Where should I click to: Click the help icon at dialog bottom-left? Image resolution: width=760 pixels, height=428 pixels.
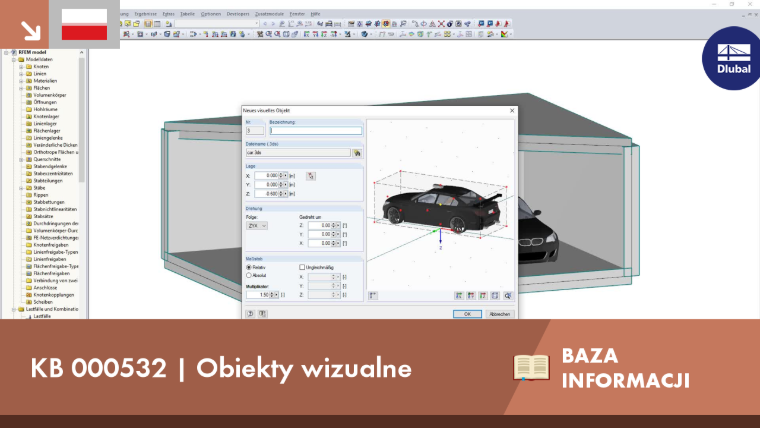[251, 314]
